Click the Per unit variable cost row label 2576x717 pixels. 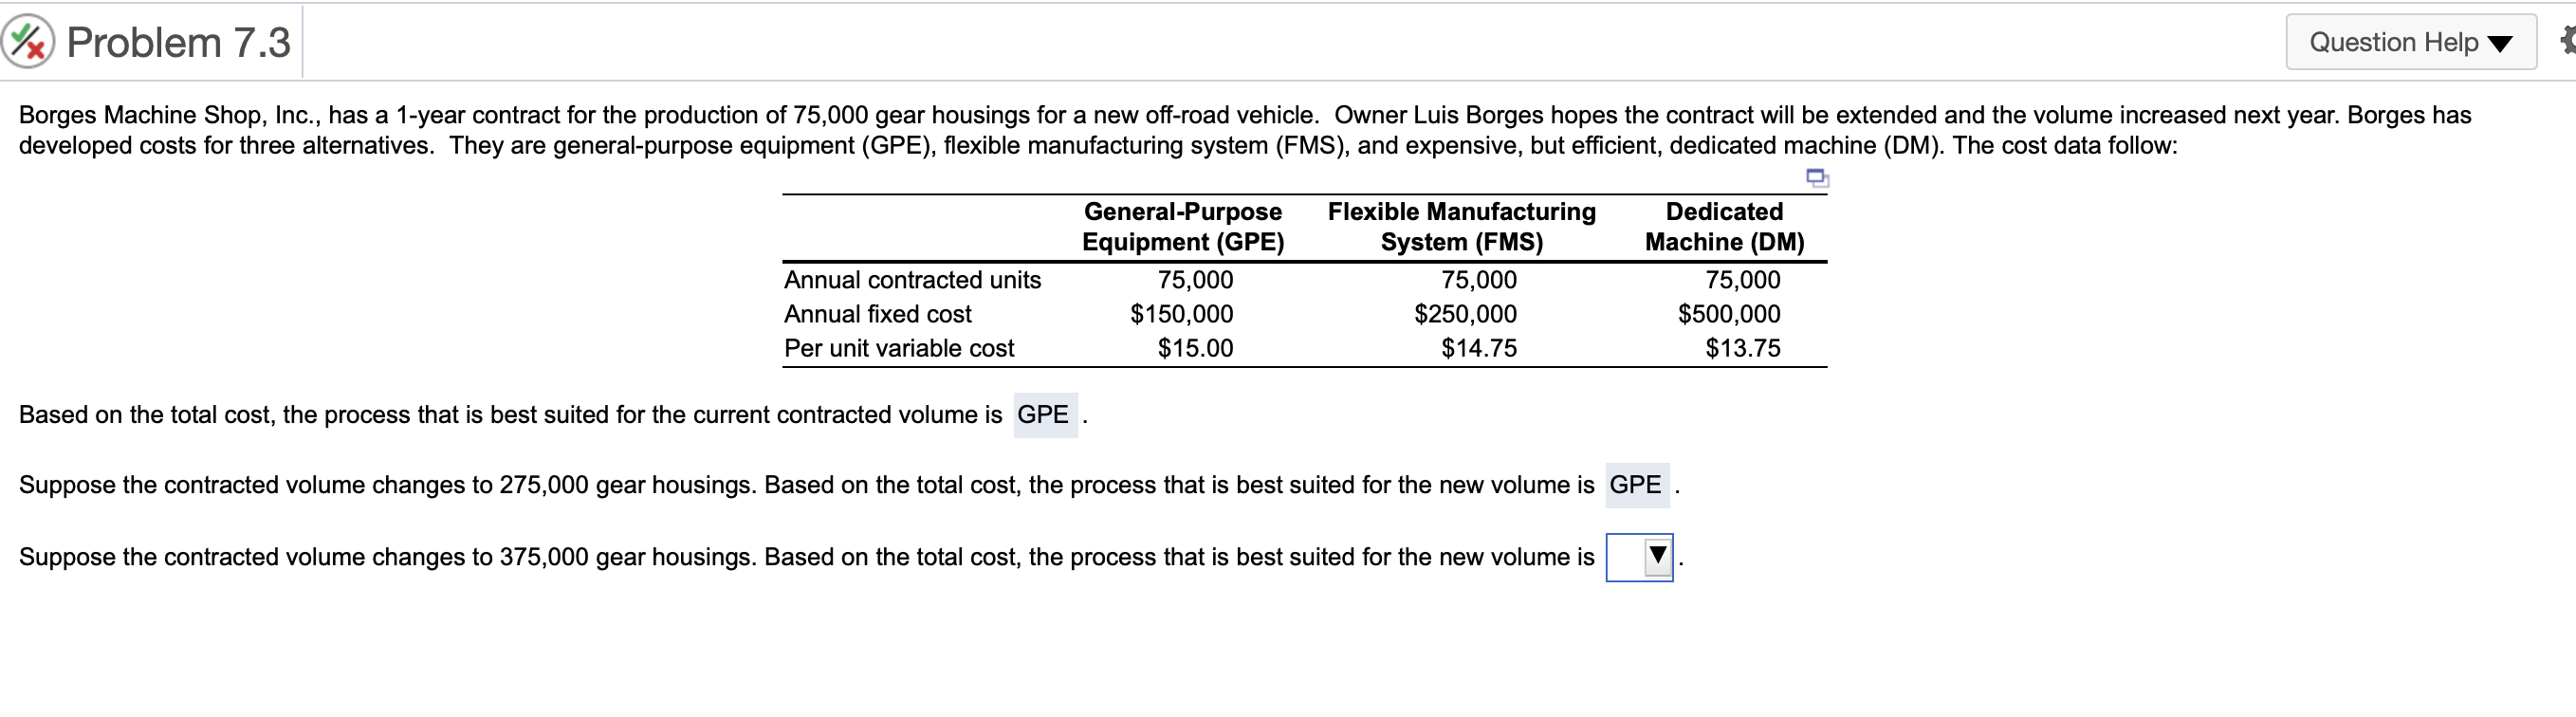(898, 348)
